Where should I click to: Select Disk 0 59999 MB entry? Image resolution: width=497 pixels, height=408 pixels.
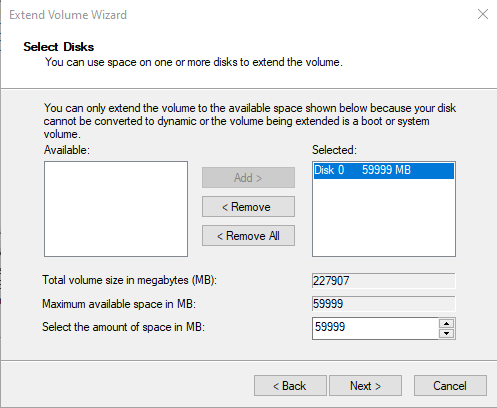point(384,170)
